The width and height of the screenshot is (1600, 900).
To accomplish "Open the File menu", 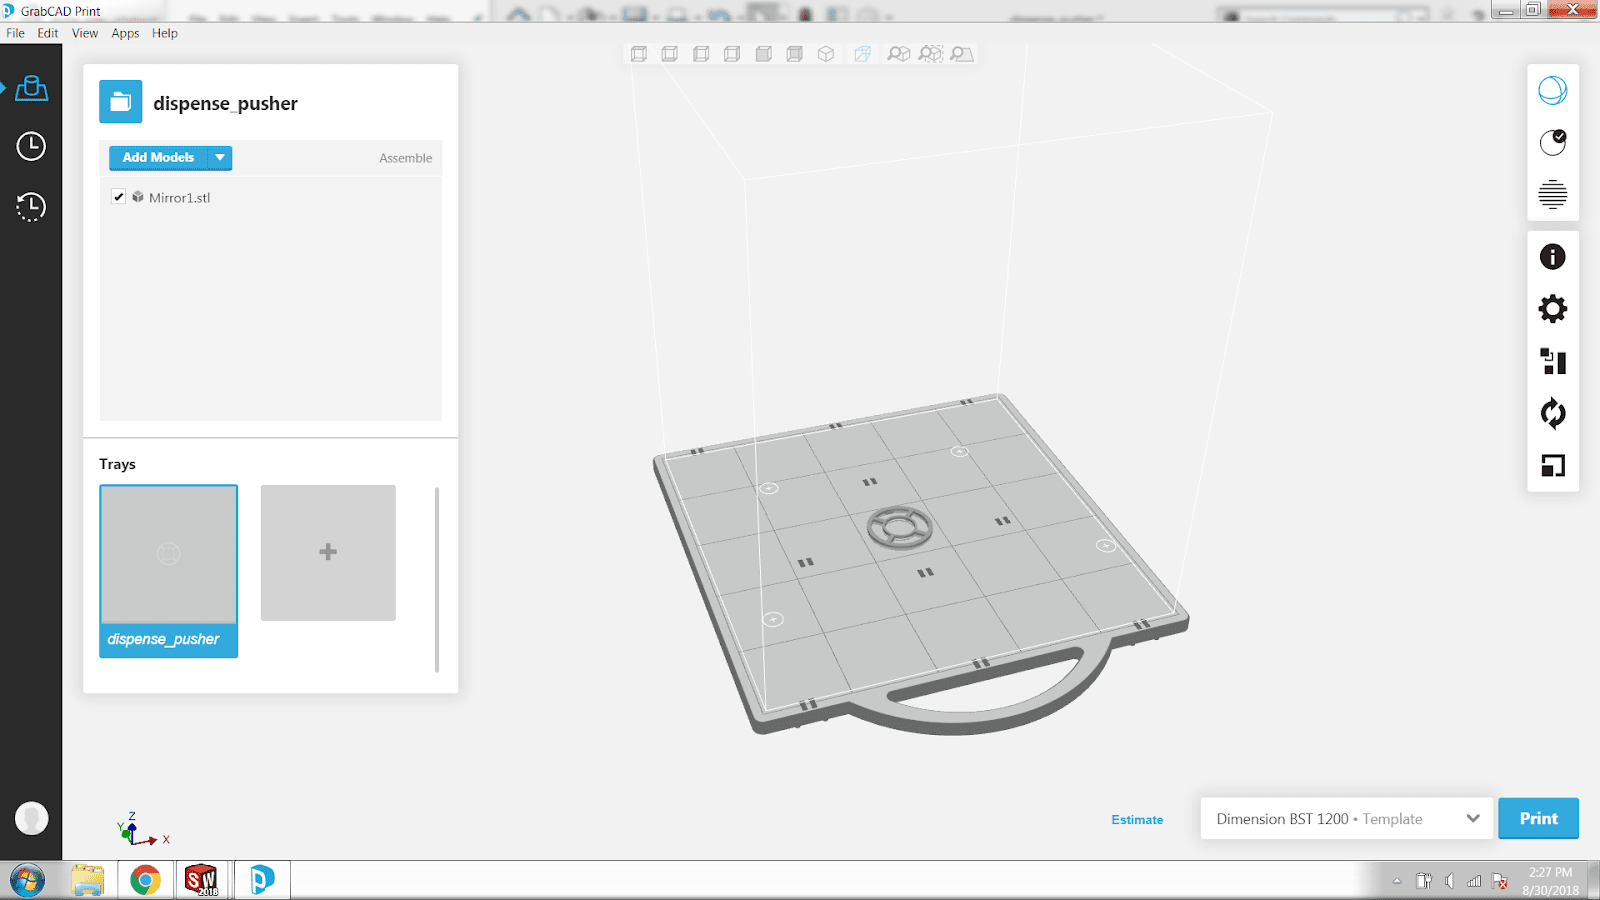I will coord(16,33).
